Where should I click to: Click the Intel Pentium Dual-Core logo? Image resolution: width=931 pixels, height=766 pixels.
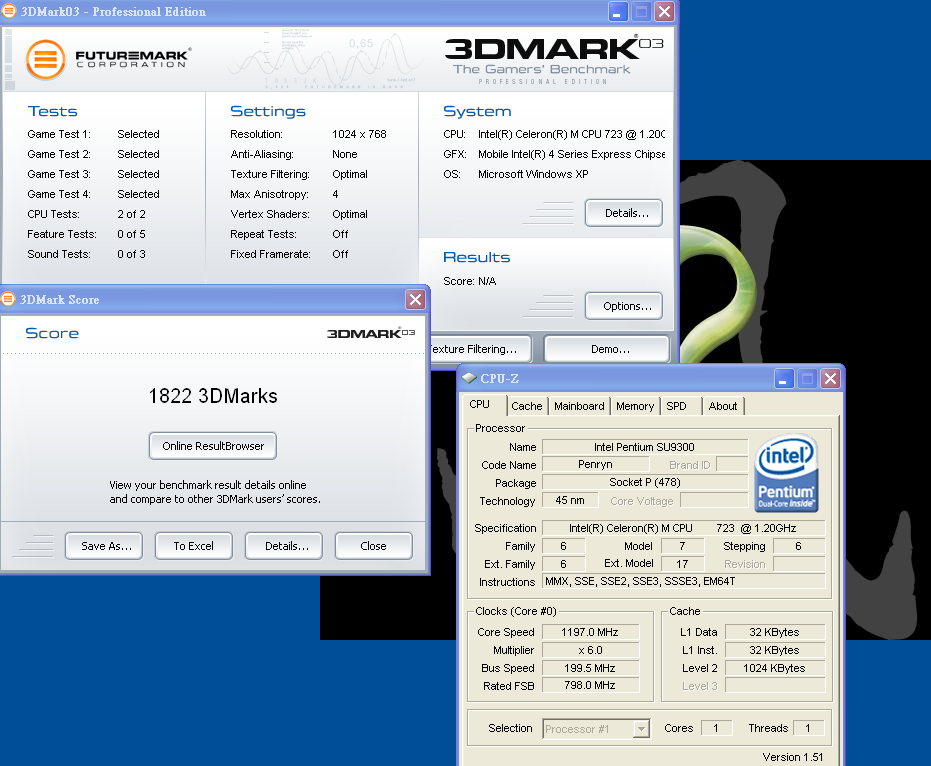point(786,473)
